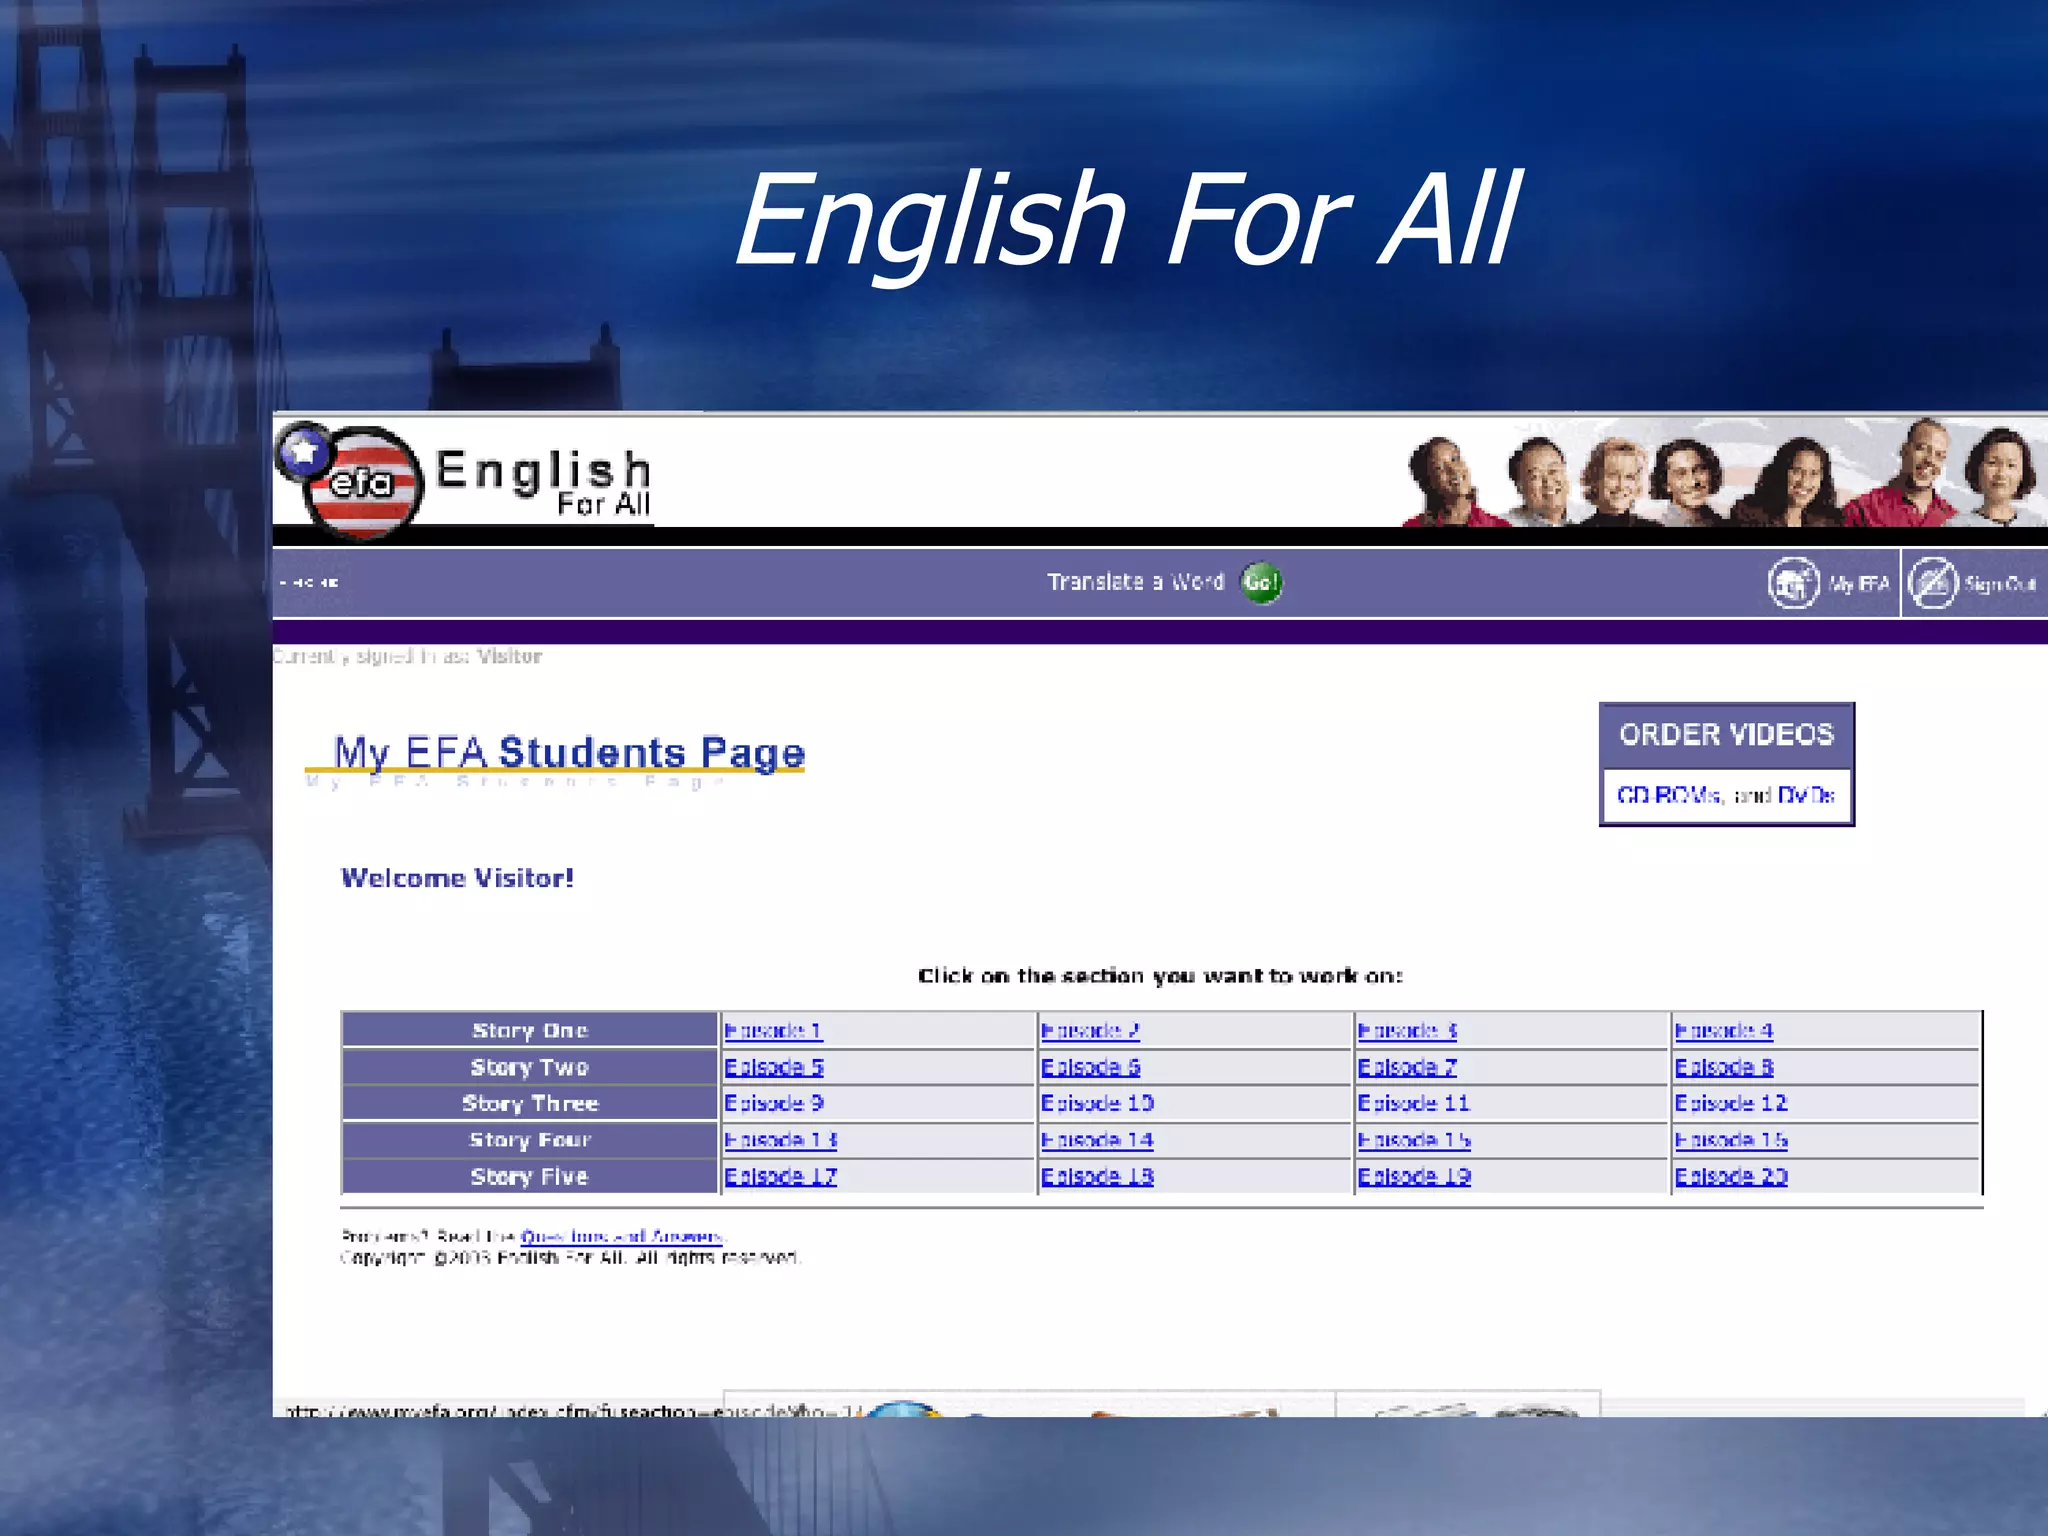Select Episode 10 in Story Three
Screen dimensions: 2048x1536
(x=1097, y=1103)
